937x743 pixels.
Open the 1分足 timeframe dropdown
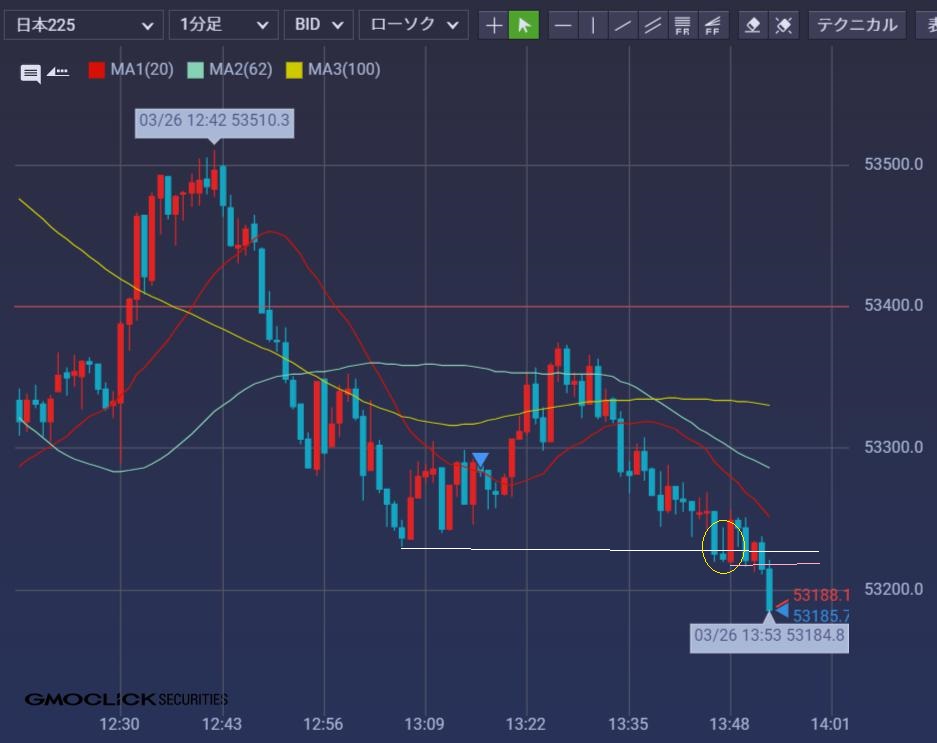tap(224, 25)
